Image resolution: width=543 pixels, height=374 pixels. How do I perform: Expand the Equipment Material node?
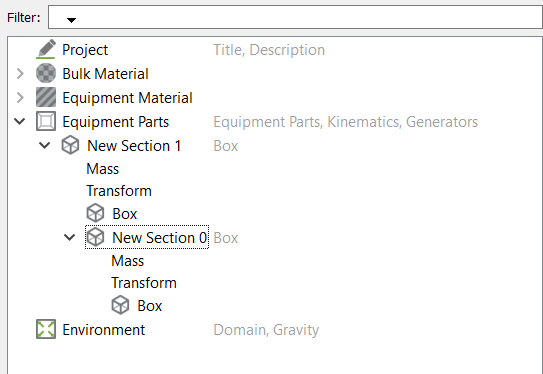tap(20, 97)
